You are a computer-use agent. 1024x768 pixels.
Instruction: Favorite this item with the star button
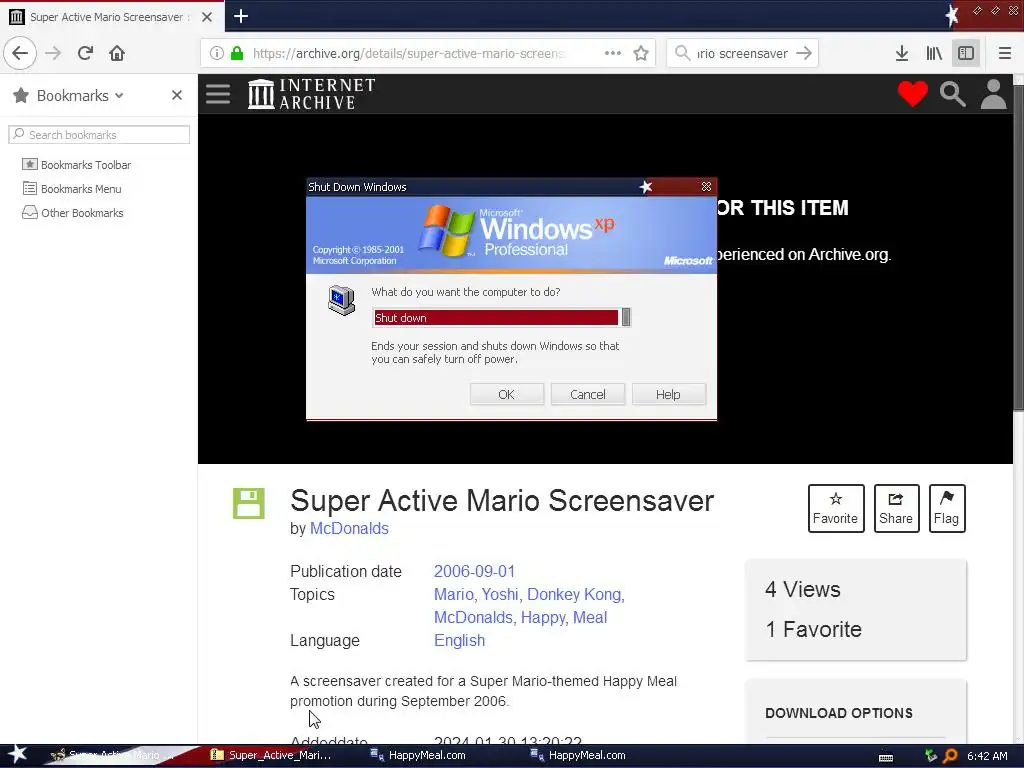click(x=835, y=508)
